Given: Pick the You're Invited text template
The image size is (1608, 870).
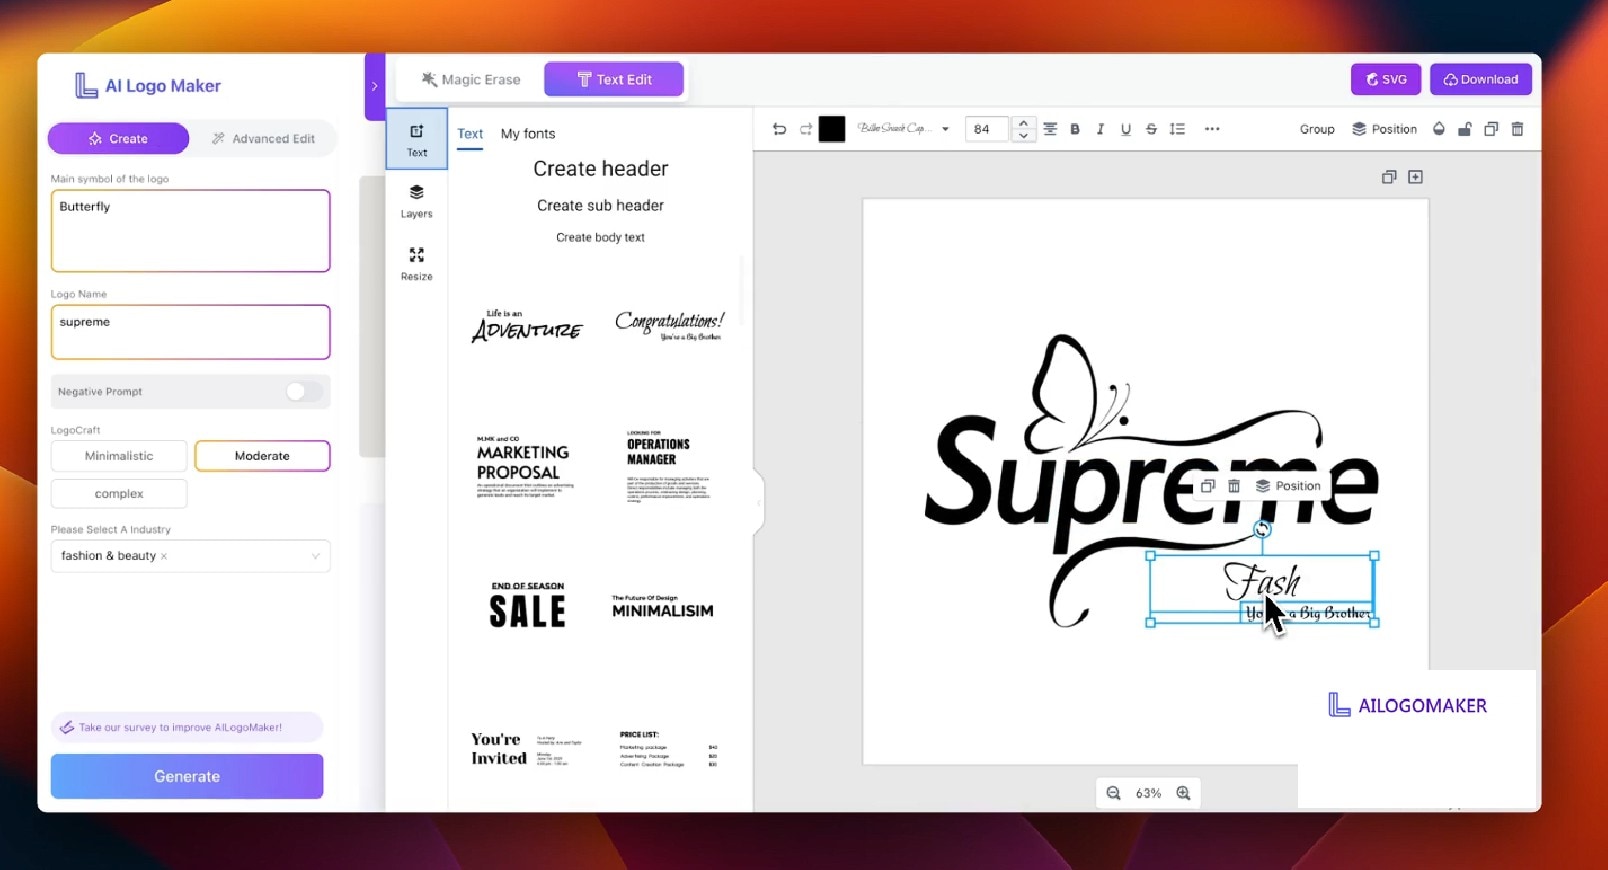Looking at the screenshot, I should click(x=526, y=749).
